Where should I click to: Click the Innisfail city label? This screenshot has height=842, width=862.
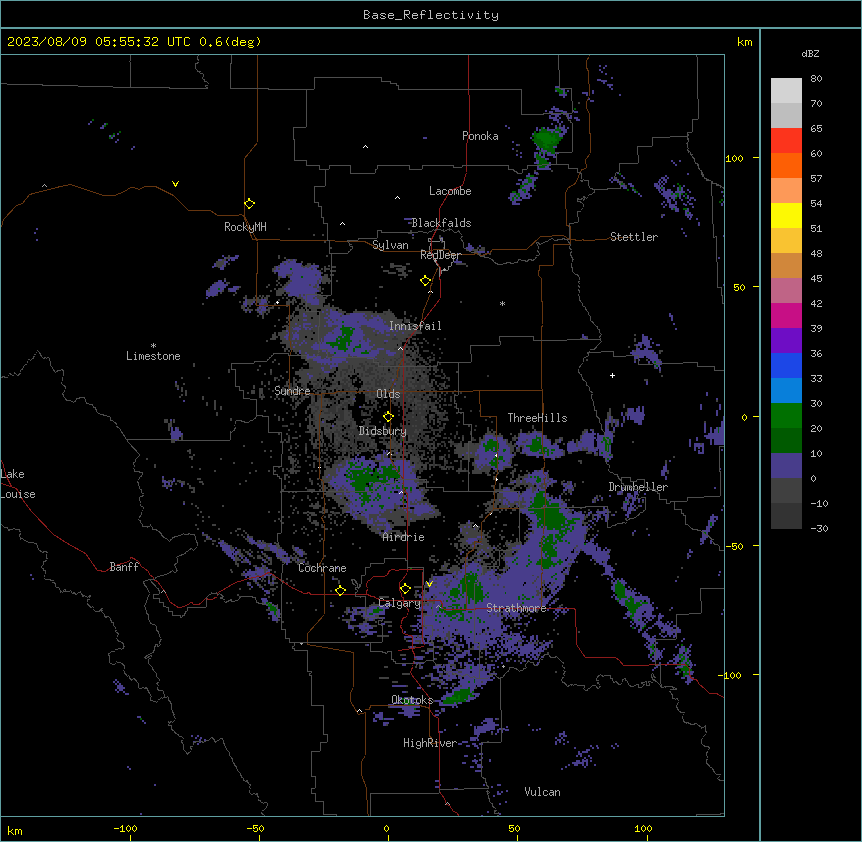(415, 326)
